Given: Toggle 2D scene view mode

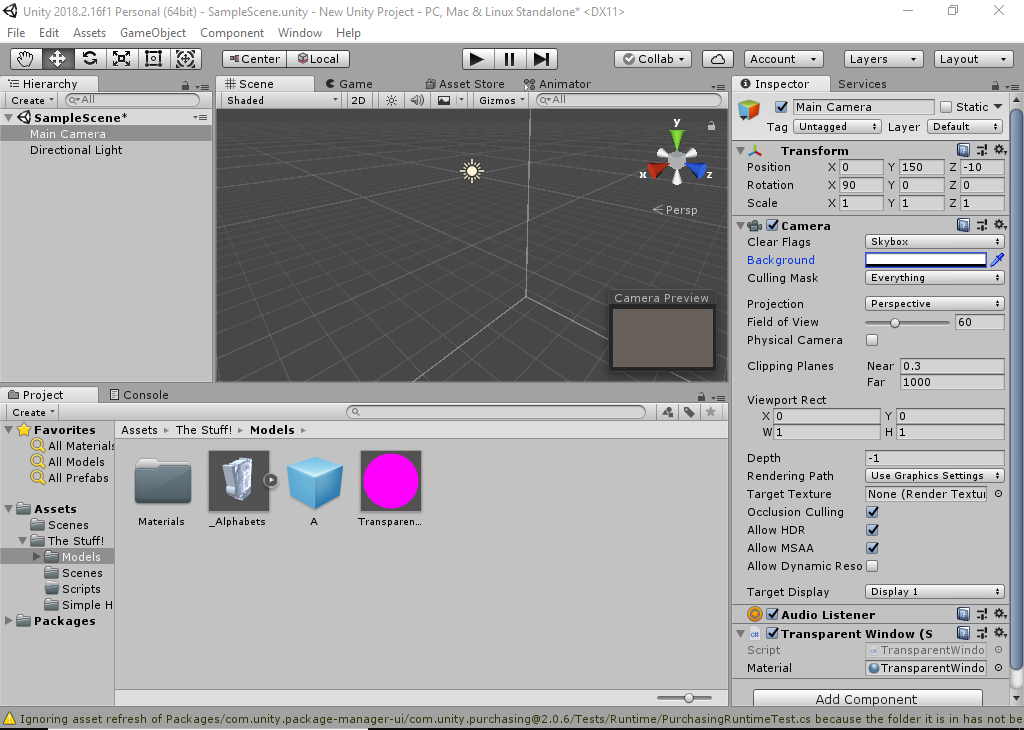Looking at the screenshot, I should point(359,100).
